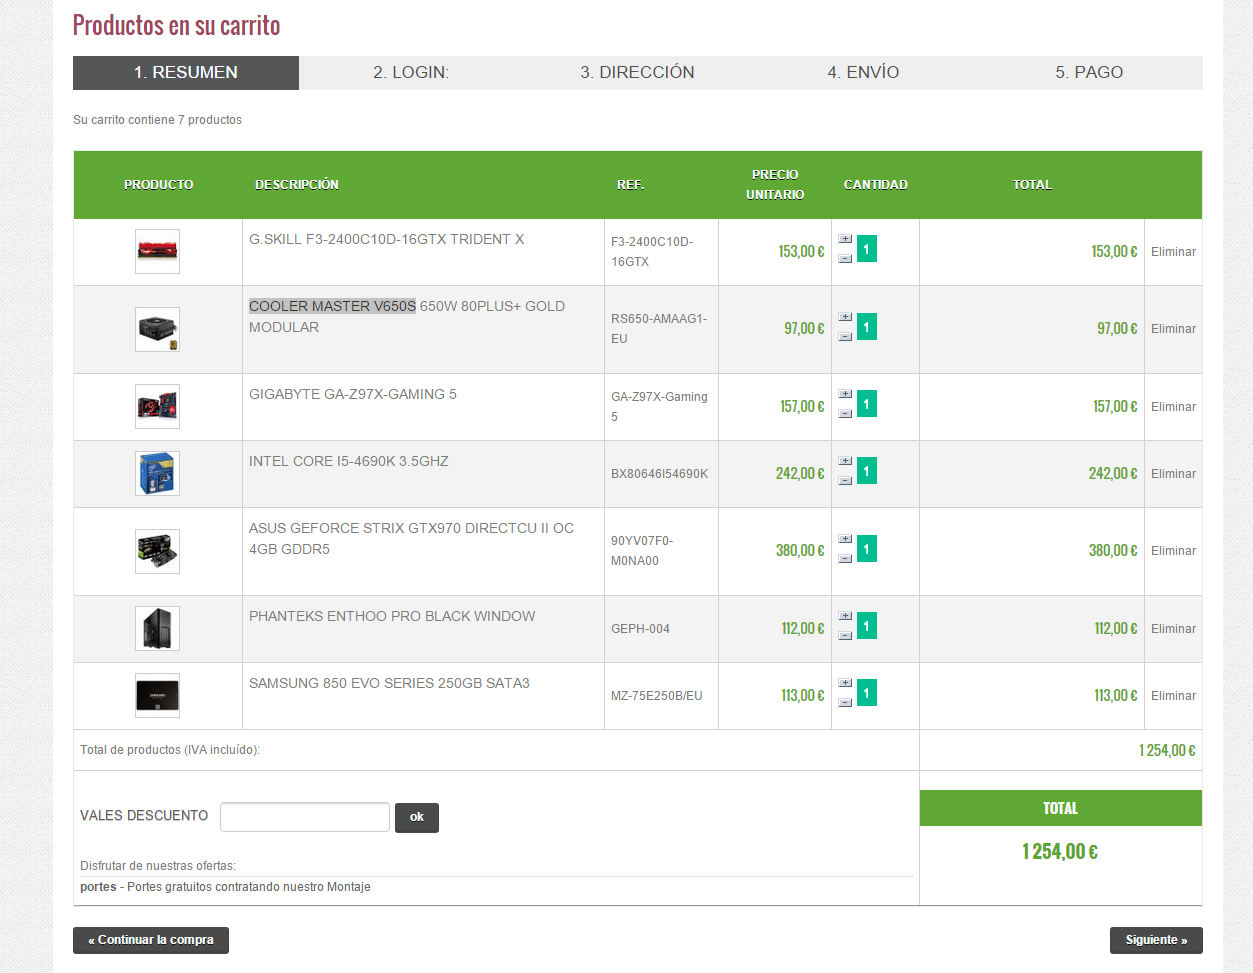1253x973 pixels.
Task: Decrease quantity of G.SKILL Trident X
Action: pyautogui.click(x=845, y=259)
